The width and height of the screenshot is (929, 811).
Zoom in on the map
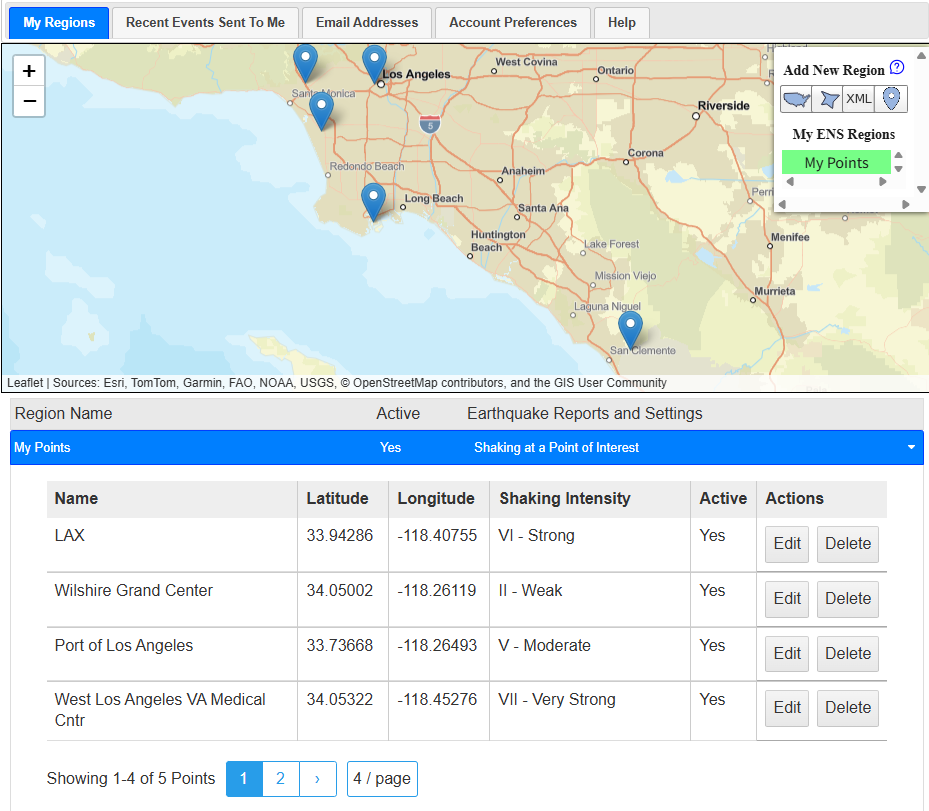29,71
